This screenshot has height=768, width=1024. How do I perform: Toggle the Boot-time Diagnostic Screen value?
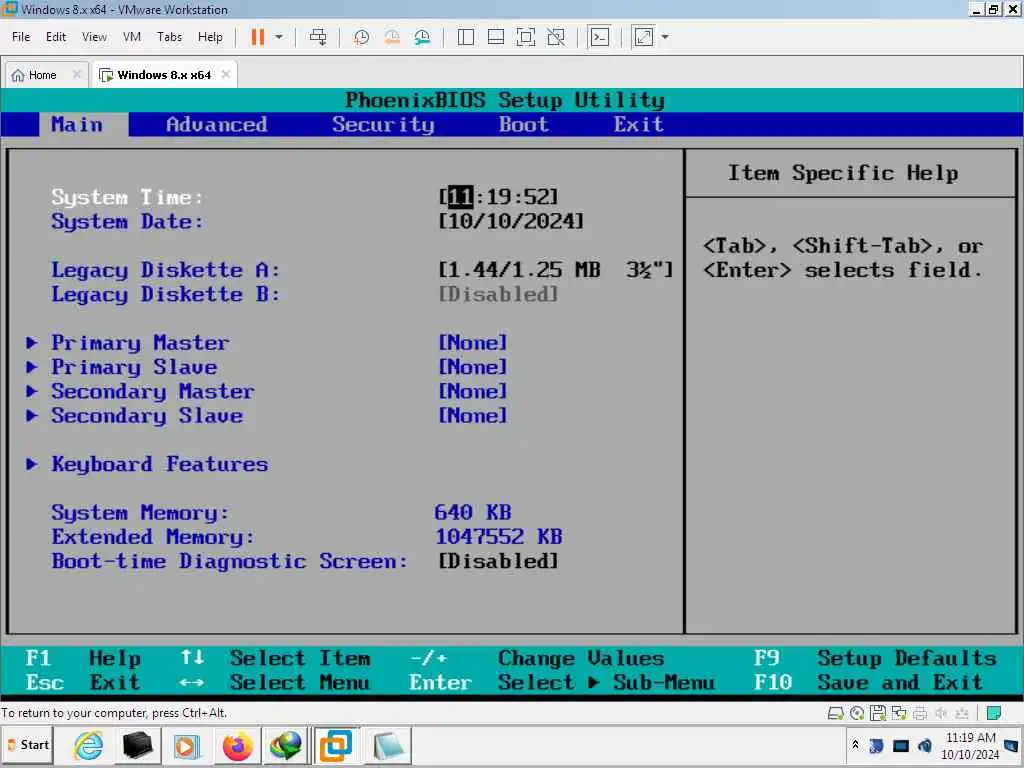coord(499,561)
